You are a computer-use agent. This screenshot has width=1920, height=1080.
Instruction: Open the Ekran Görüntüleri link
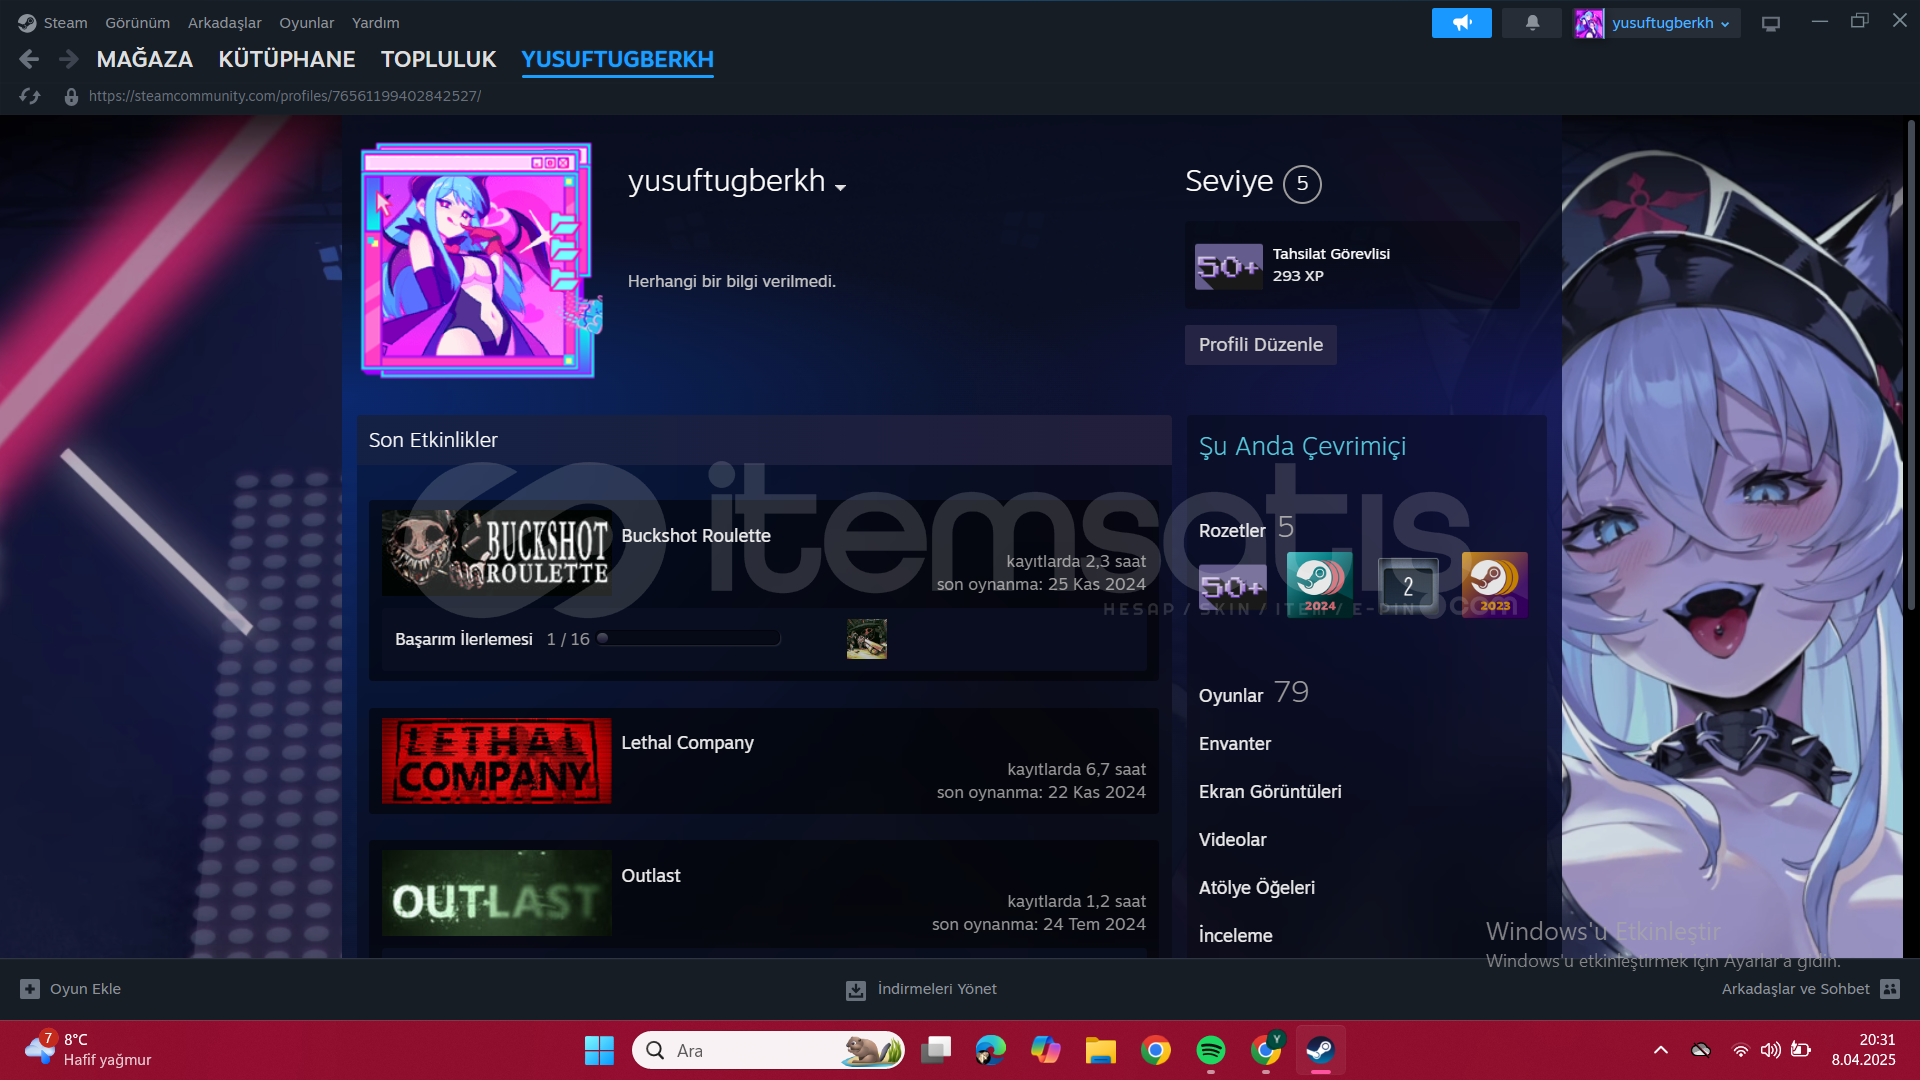1270,792
